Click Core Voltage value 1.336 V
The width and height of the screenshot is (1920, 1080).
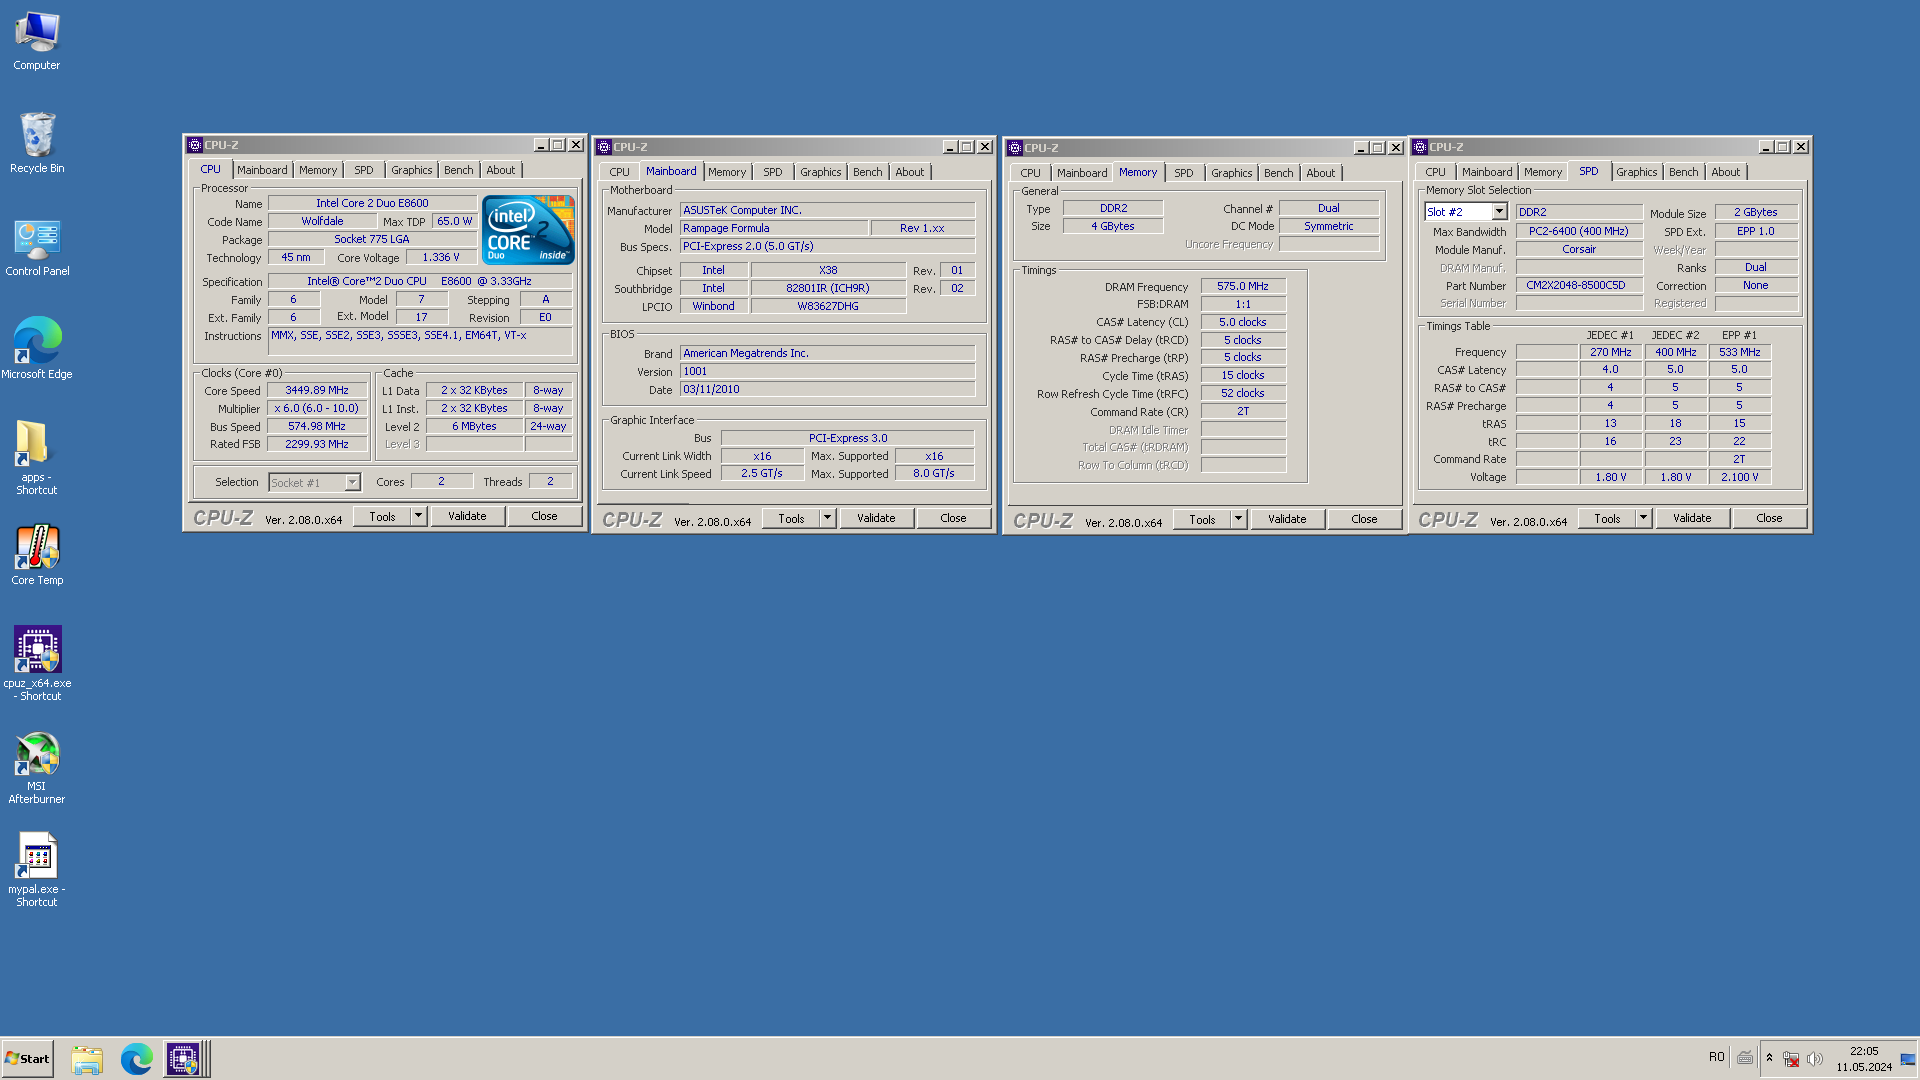(x=441, y=258)
